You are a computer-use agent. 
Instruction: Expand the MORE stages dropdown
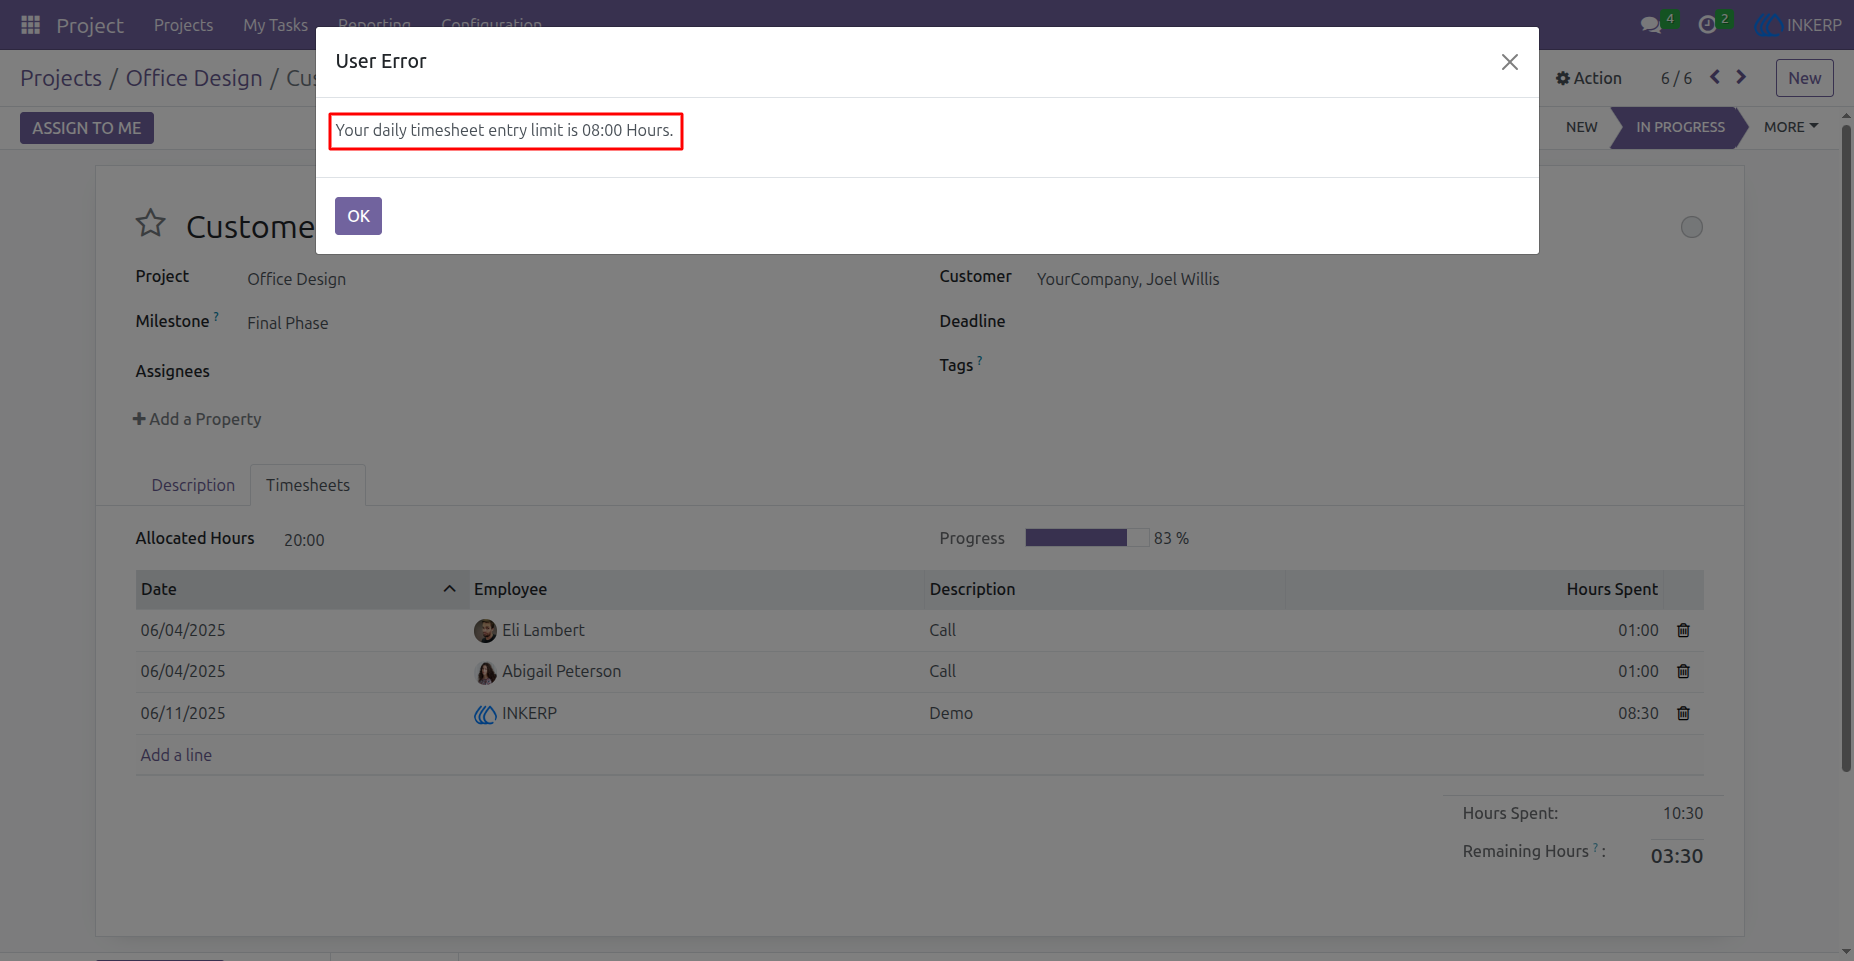(x=1791, y=127)
